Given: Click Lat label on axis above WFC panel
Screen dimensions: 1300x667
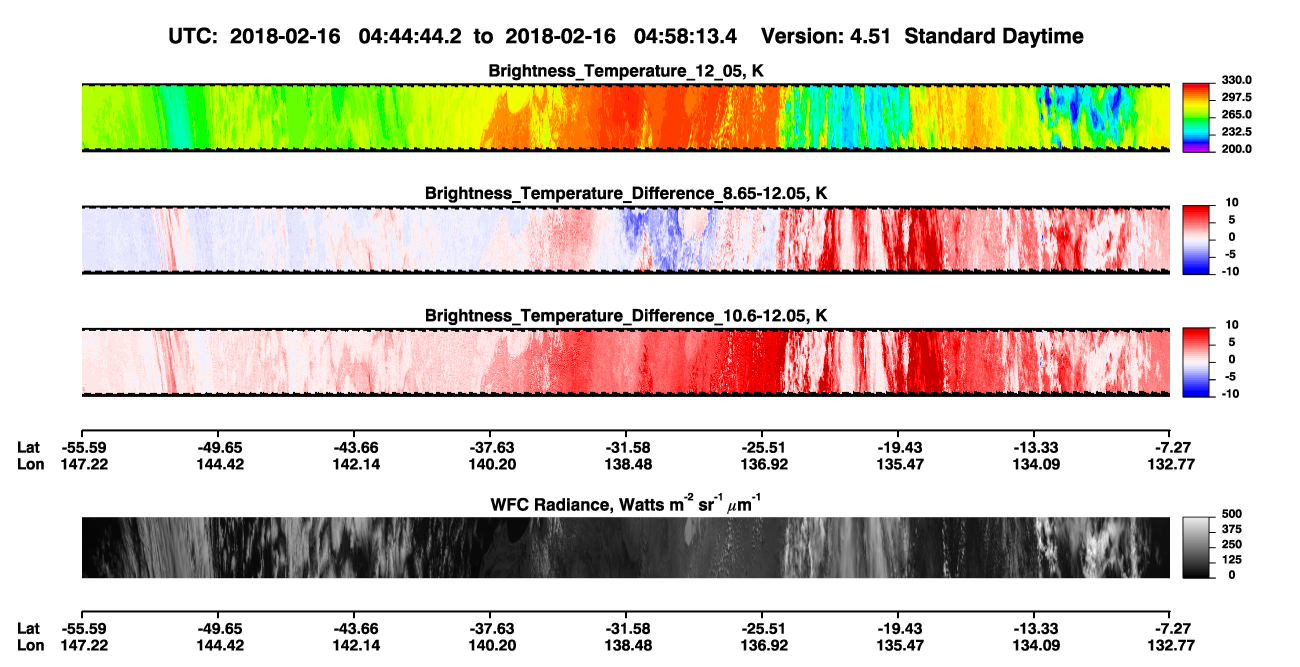Looking at the screenshot, I should tap(29, 448).
